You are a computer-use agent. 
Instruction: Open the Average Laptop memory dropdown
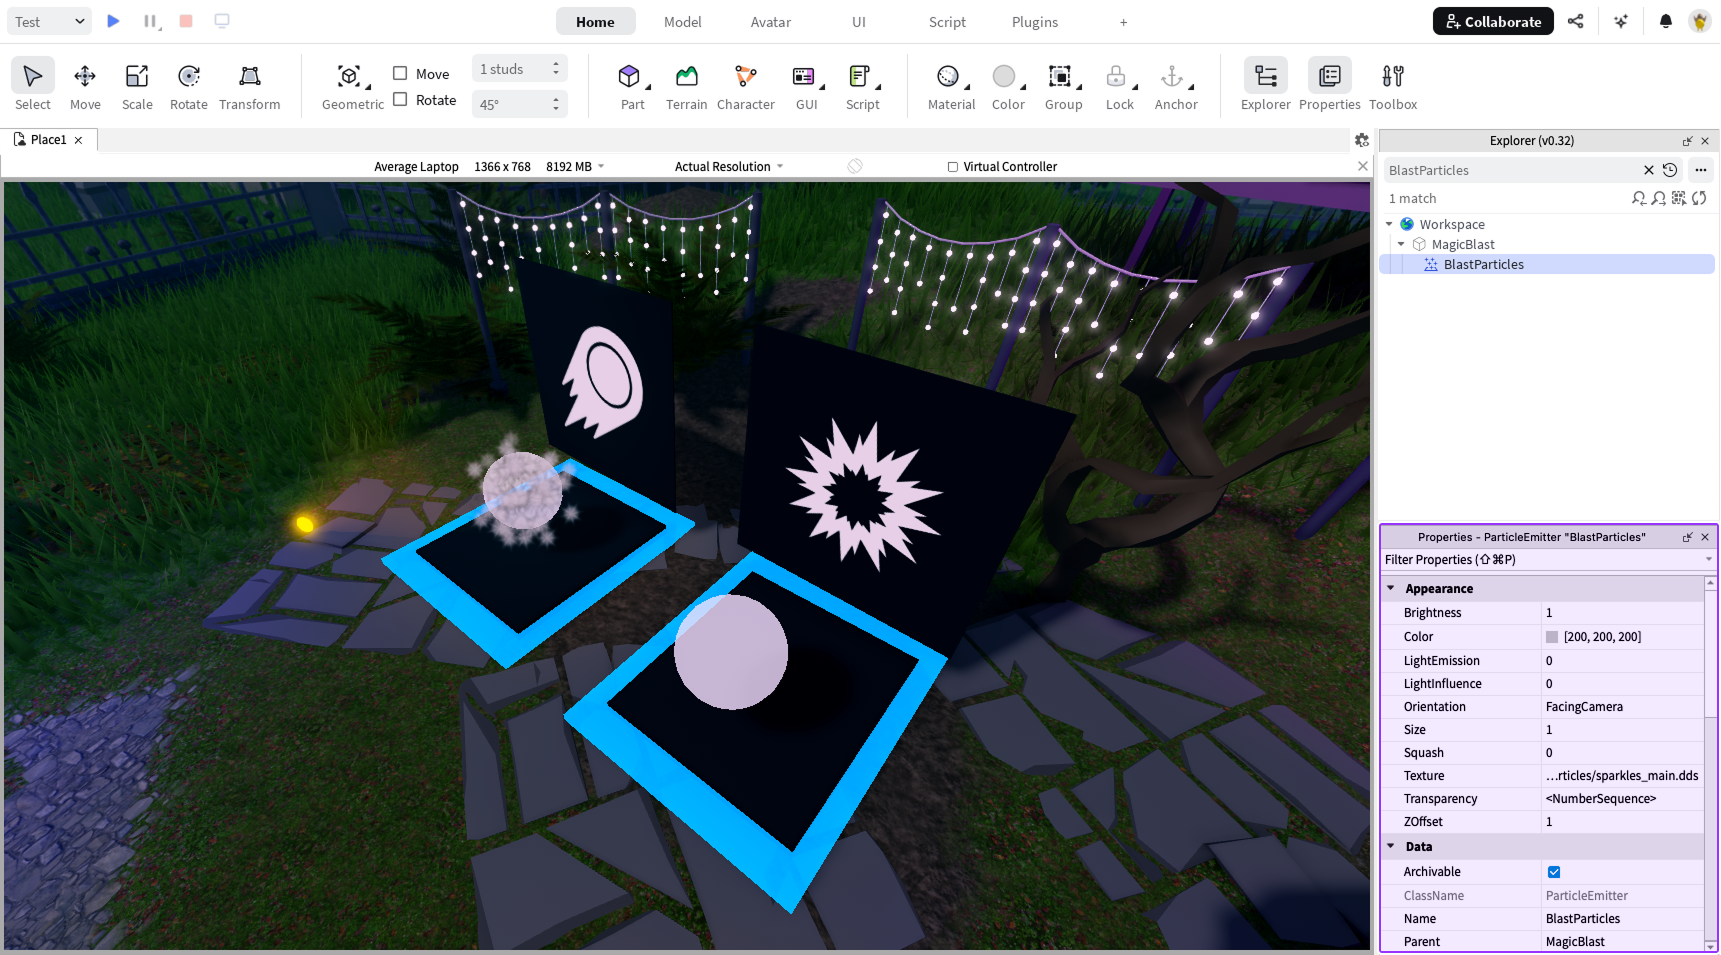tap(601, 166)
